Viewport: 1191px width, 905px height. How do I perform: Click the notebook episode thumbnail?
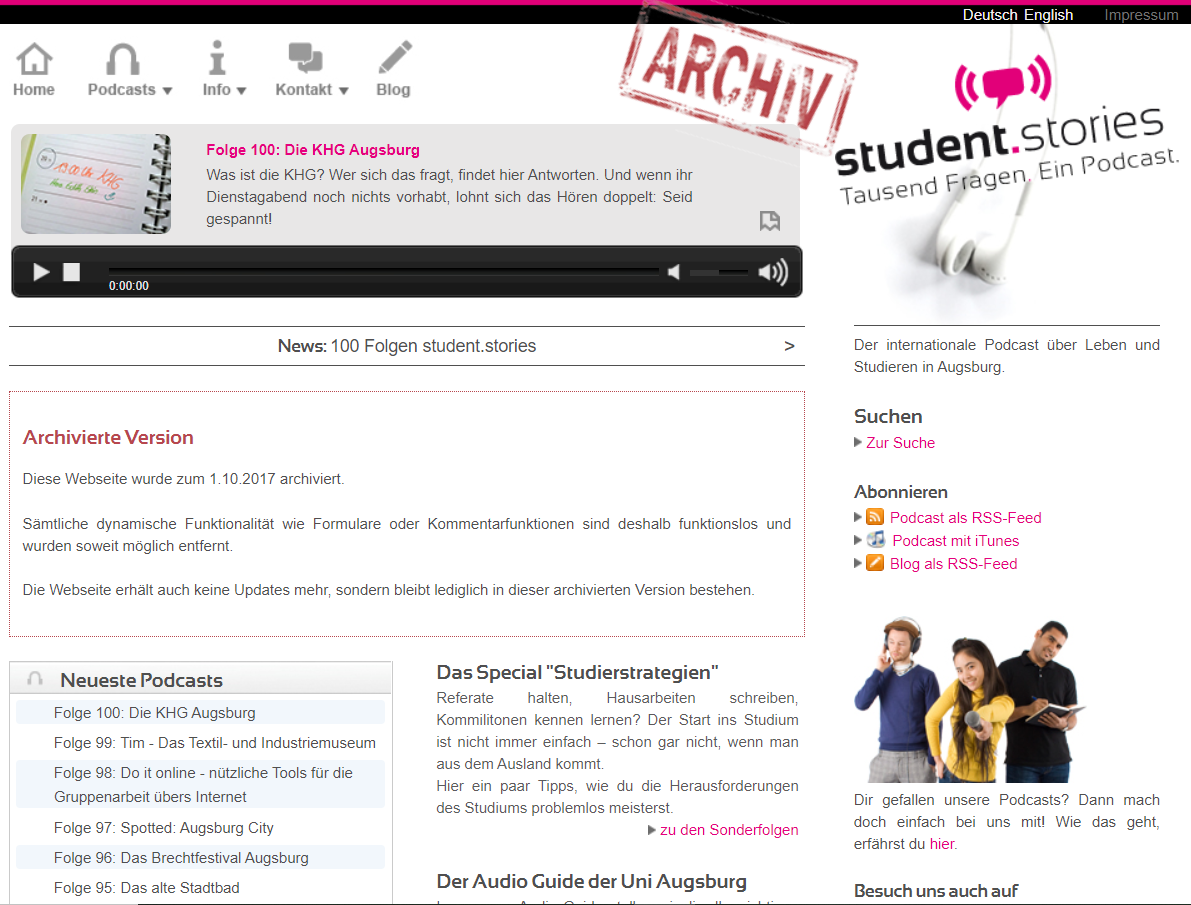coord(96,184)
